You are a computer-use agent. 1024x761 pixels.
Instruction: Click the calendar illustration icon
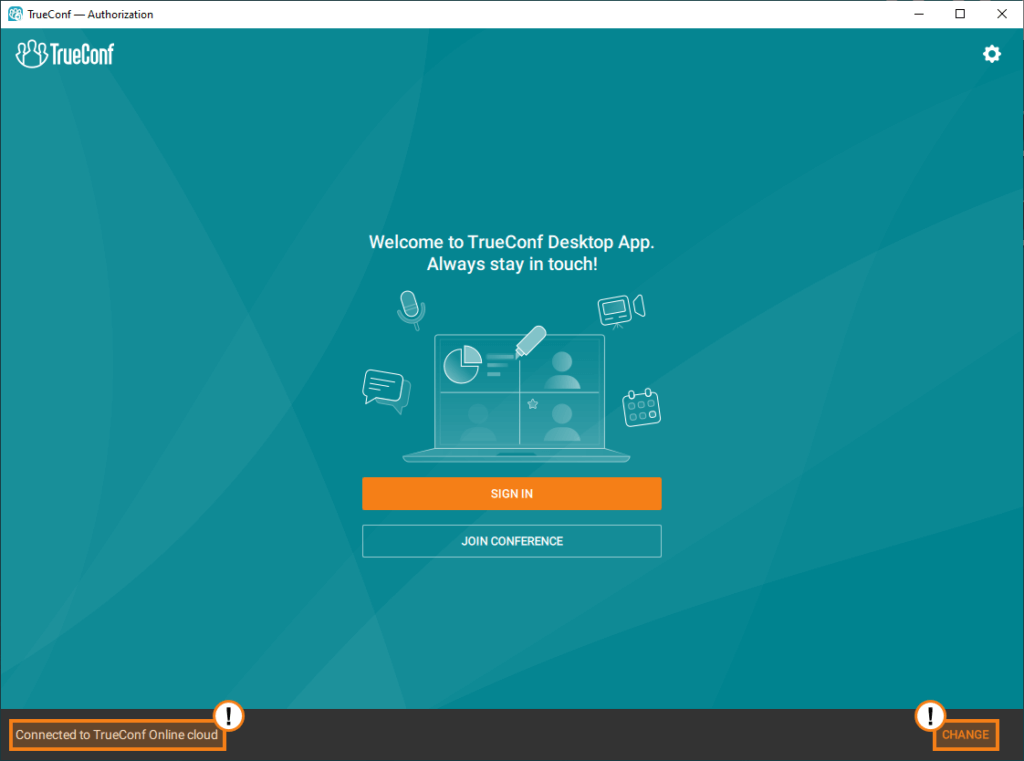coord(640,407)
